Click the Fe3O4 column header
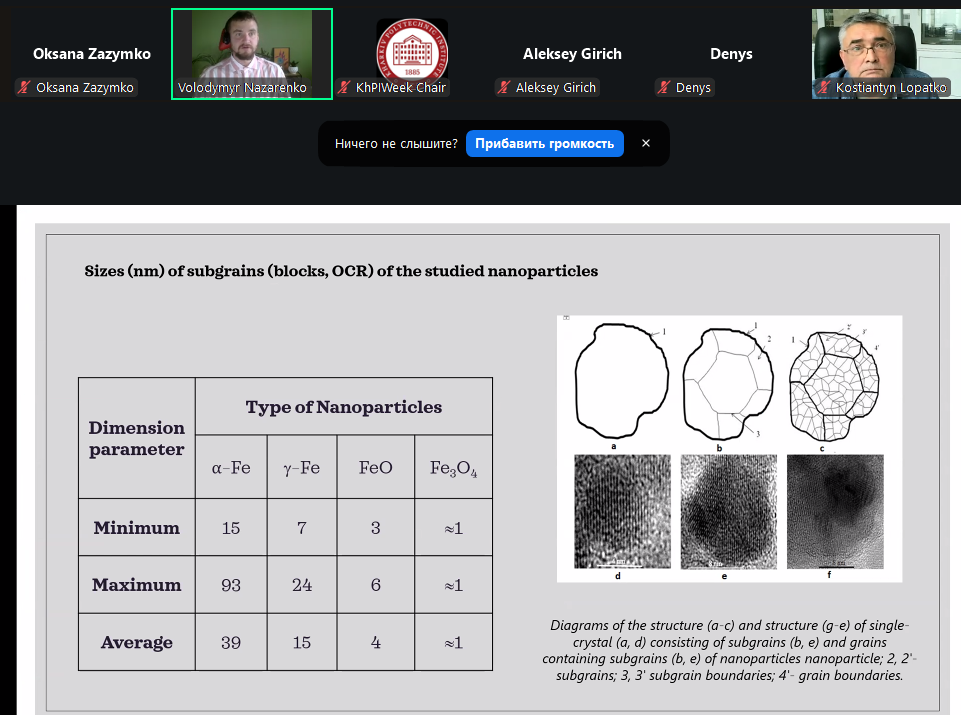This screenshot has height=715, width=961. click(x=454, y=468)
